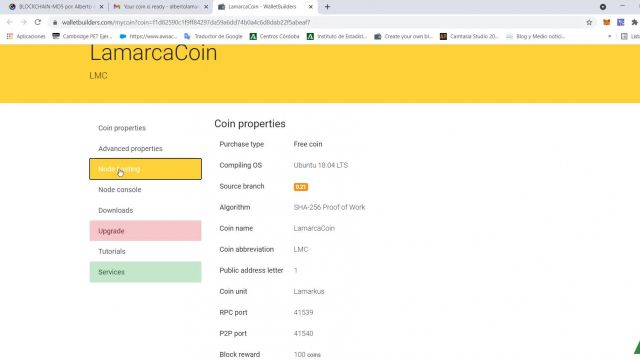This screenshot has width=640, height=360.
Task: Switch to the BLOCKCHAIN-MDS browser tab
Action: click(x=55, y=7)
